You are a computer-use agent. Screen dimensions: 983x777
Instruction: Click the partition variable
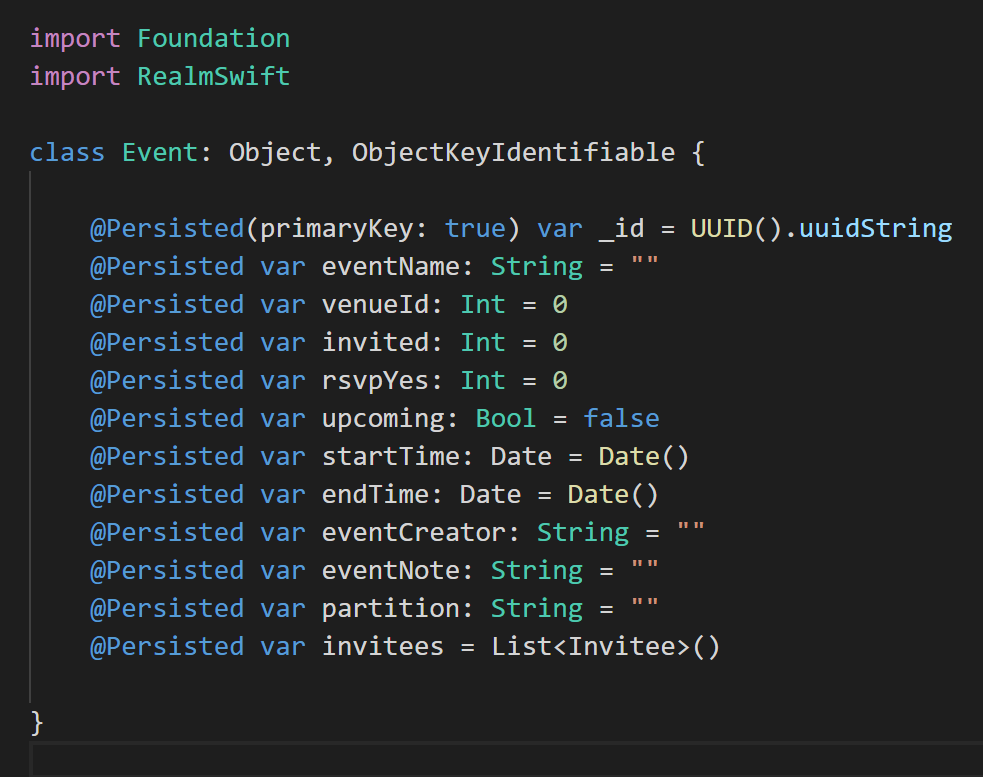click(397, 609)
